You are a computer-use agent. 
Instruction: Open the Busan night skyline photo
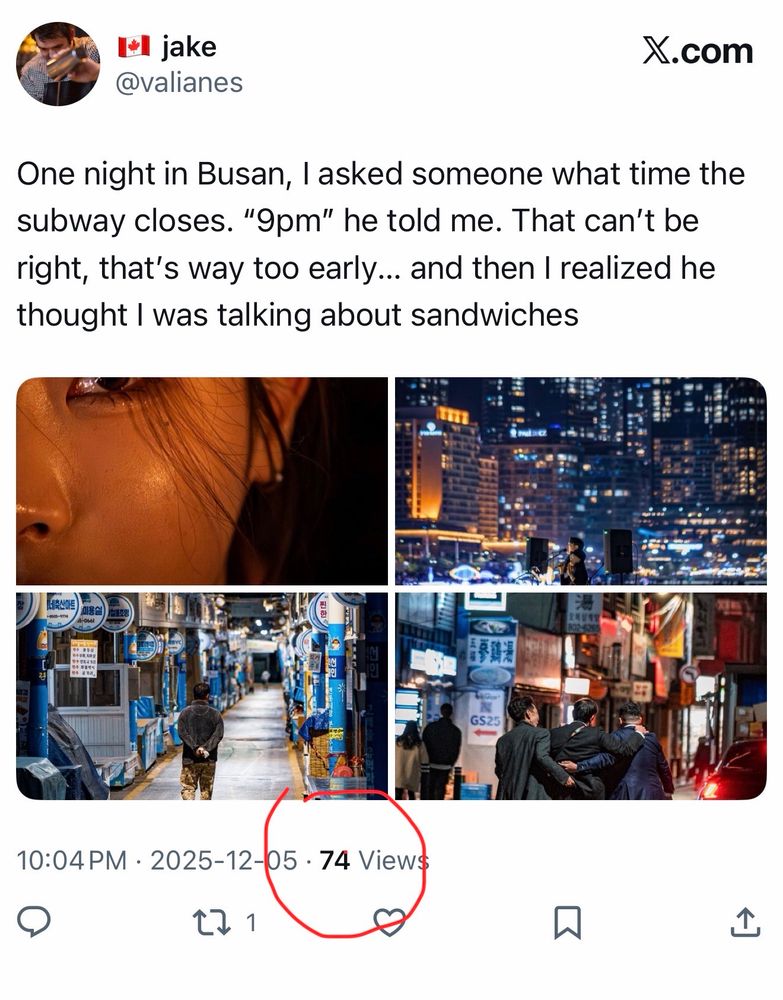[x=581, y=481]
